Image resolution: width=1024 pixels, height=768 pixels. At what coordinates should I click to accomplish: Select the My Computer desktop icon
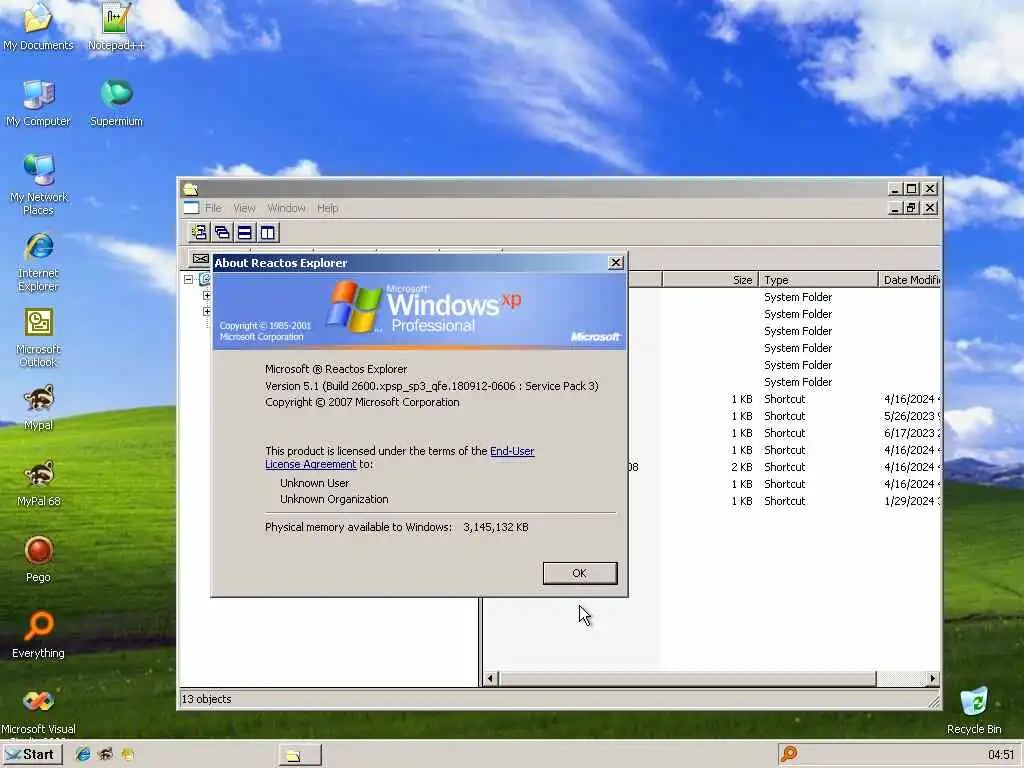(x=38, y=103)
